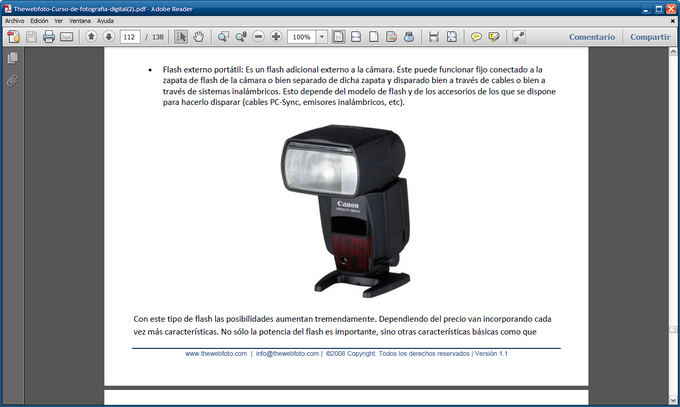Image resolution: width=680 pixels, height=407 pixels.
Task: Follow the www.thewebfoto.com footer link
Action: [216, 354]
